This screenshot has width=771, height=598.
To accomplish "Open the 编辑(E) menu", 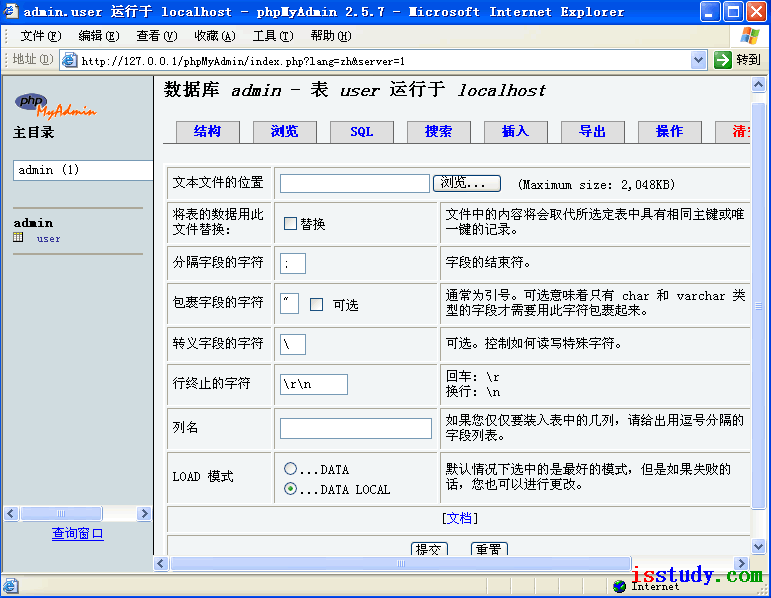I will pos(99,36).
